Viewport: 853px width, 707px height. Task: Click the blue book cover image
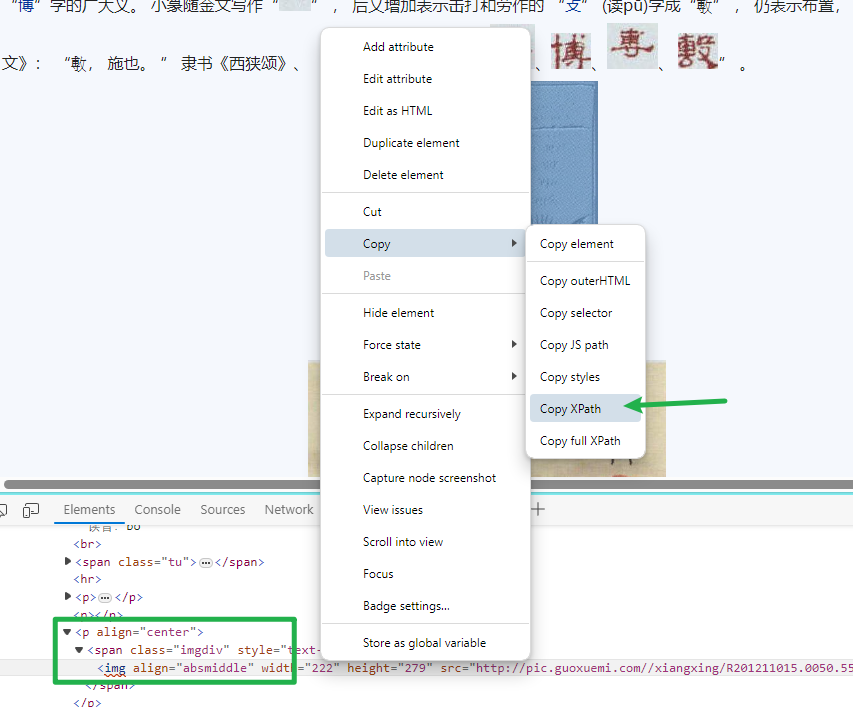click(564, 153)
